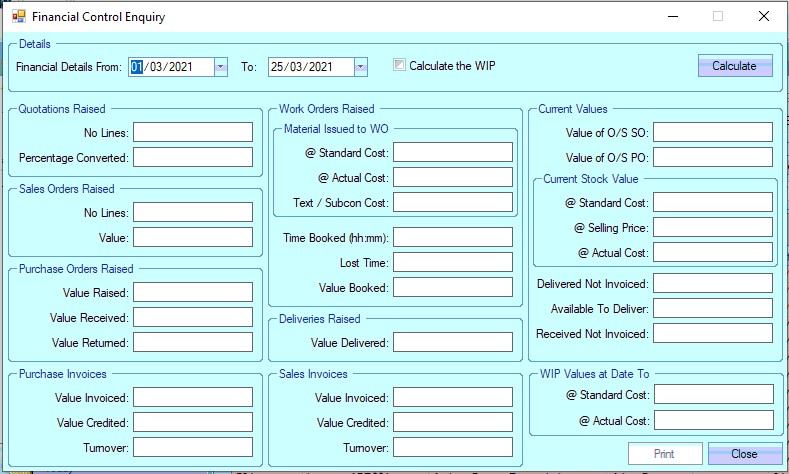
Task: Open the Financial Details From date dropdown
Action: [220, 67]
